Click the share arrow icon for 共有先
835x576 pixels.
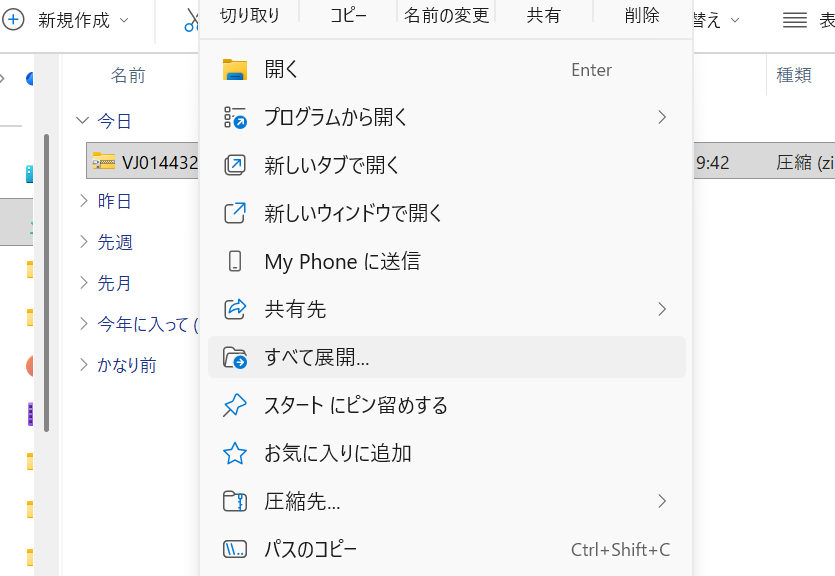point(235,309)
